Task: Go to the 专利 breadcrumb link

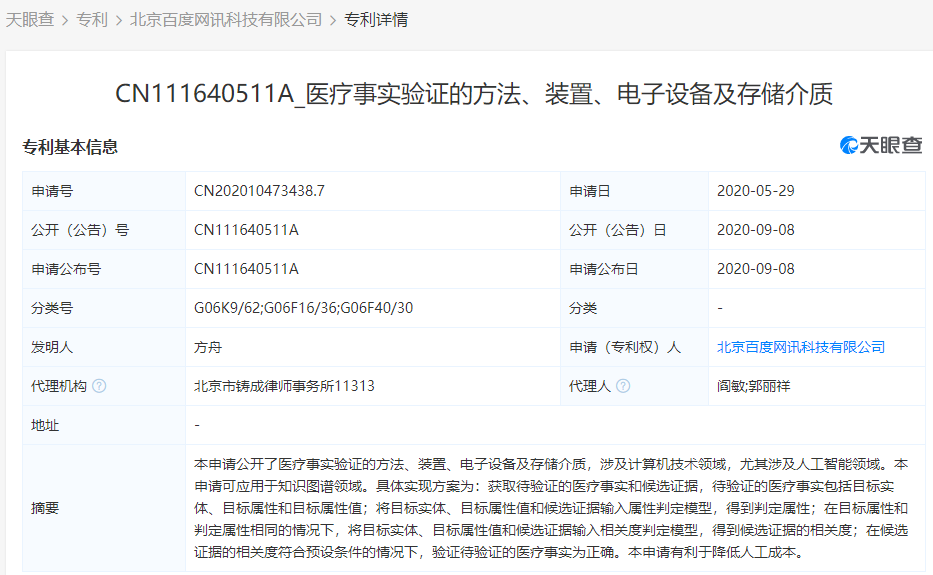Action: [92, 20]
